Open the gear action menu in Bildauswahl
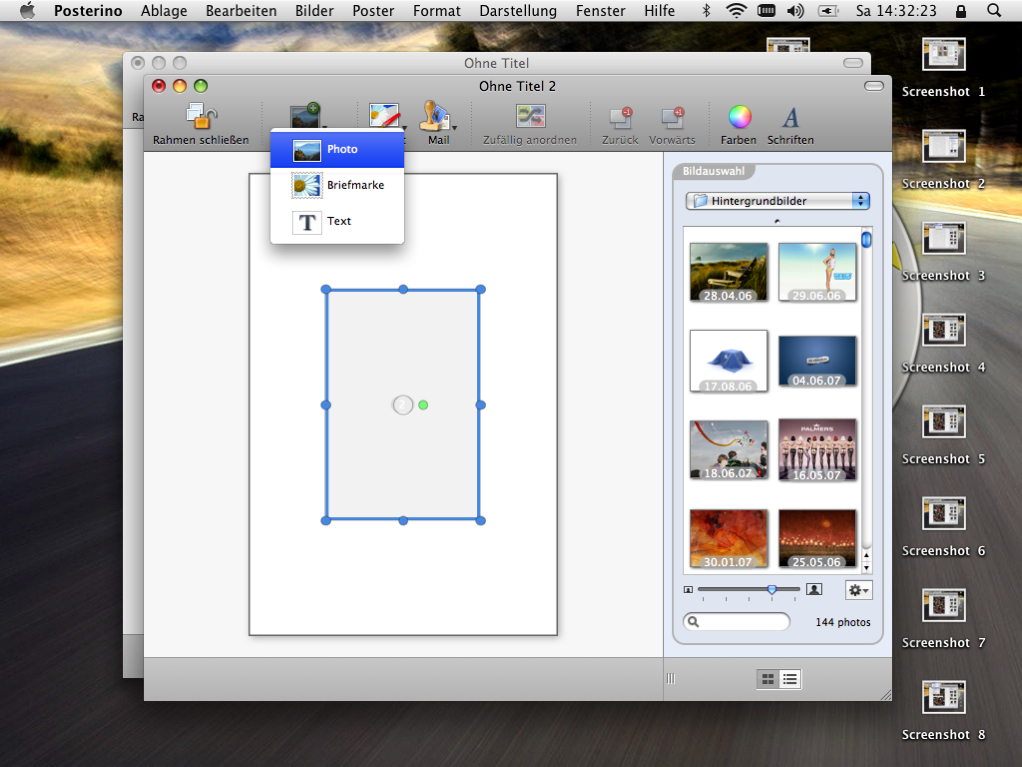The image size is (1022, 767). [858, 590]
